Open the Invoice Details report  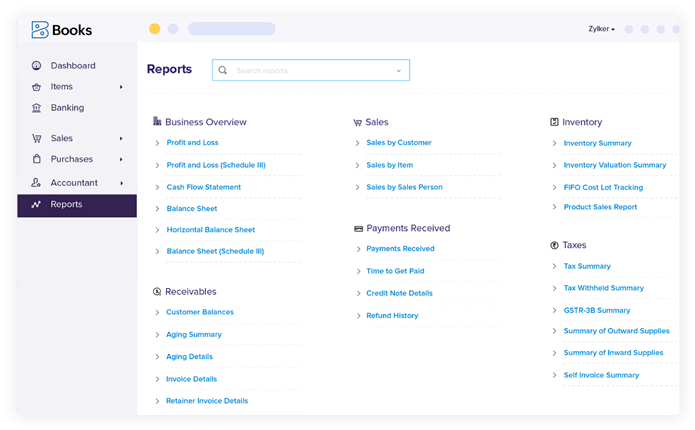point(191,379)
